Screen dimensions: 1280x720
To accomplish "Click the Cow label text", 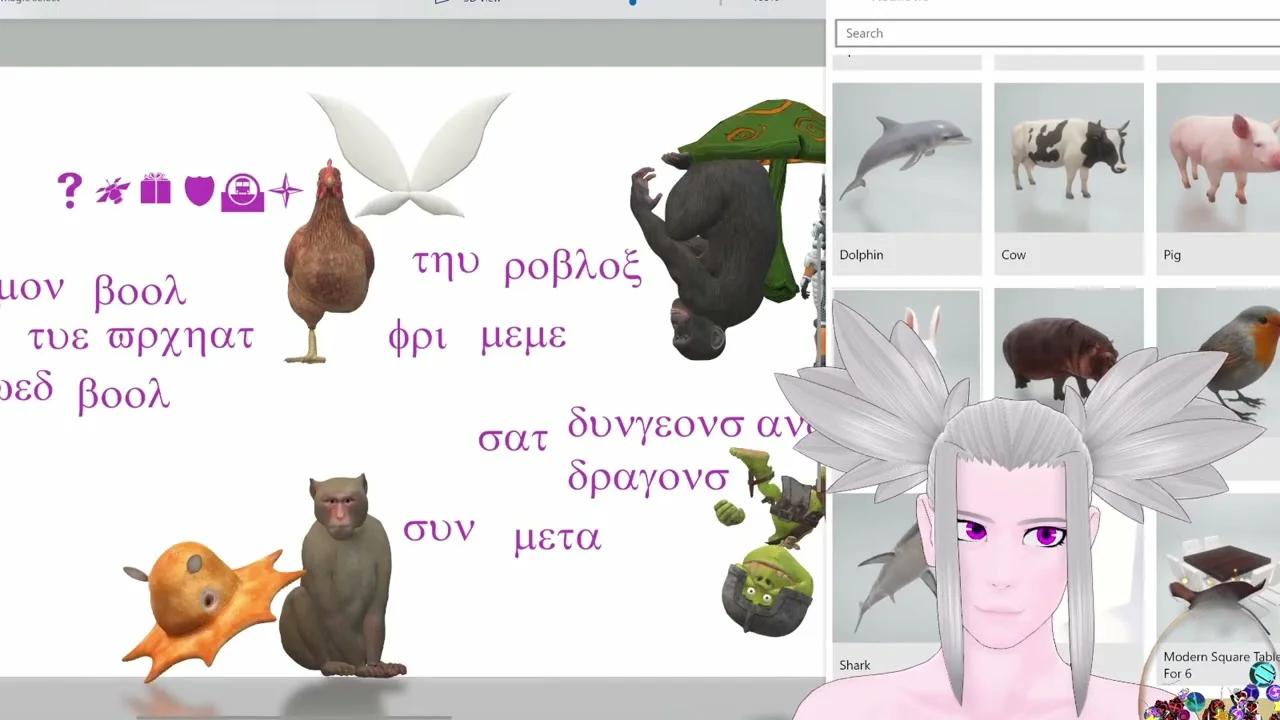I will [1013, 255].
